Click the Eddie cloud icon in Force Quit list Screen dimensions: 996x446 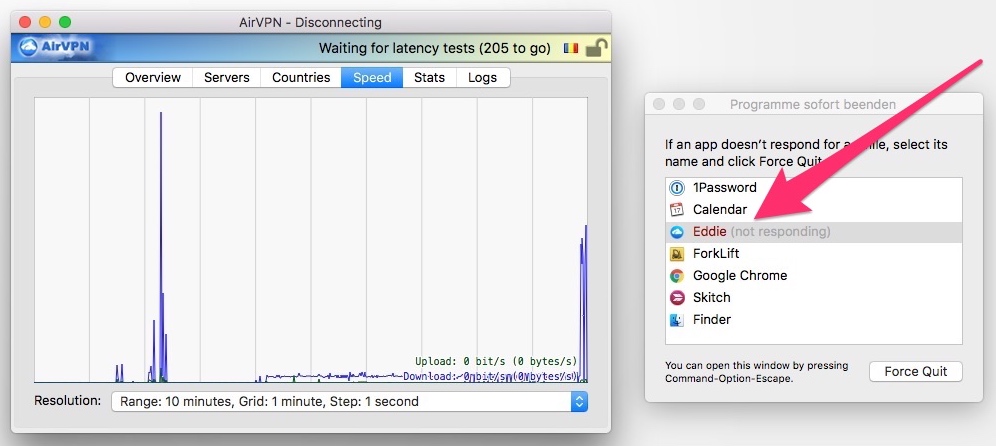(x=677, y=232)
